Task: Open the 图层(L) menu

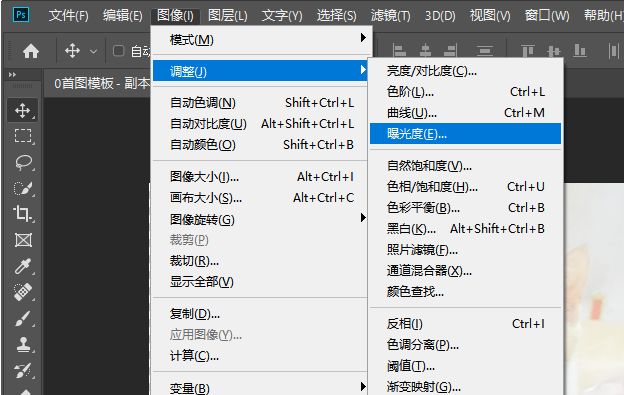Action: 228,16
